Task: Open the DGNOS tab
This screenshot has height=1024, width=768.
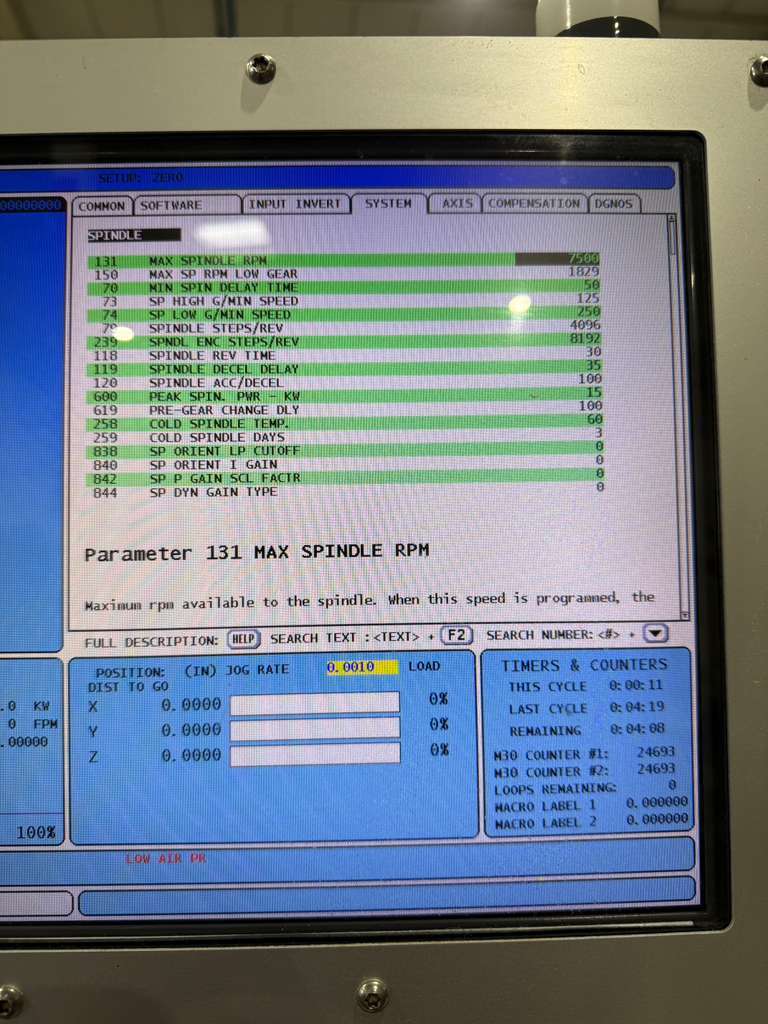Action: click(x=614, y=203)
